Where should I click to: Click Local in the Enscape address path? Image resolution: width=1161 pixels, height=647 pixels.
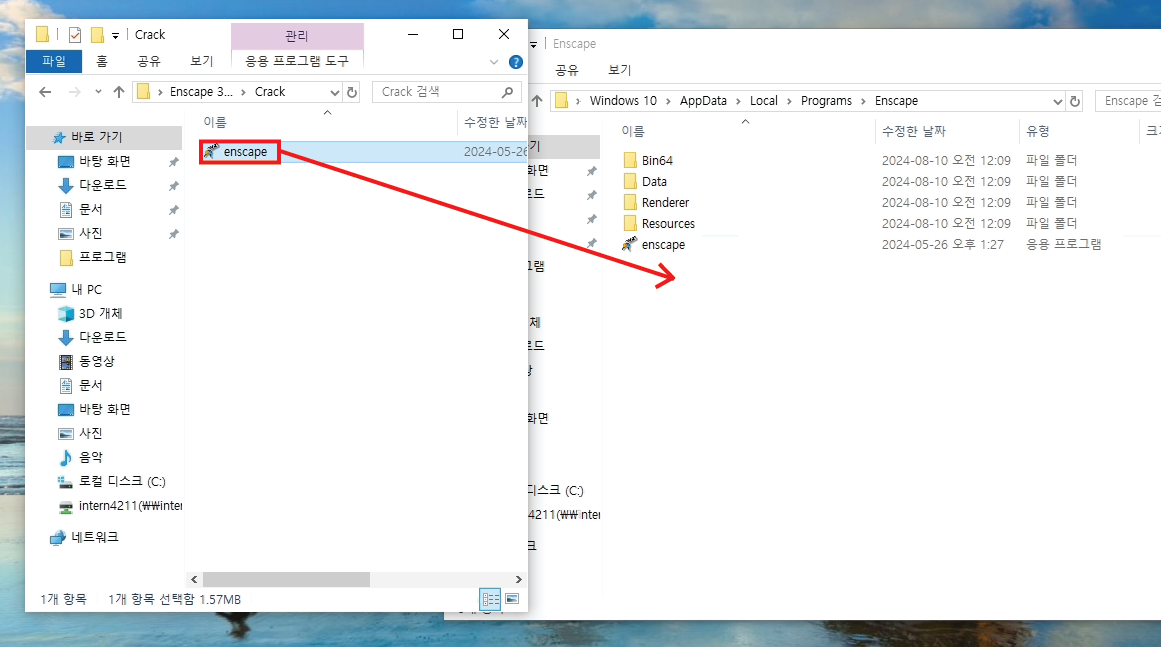click(x=763, y=101)
